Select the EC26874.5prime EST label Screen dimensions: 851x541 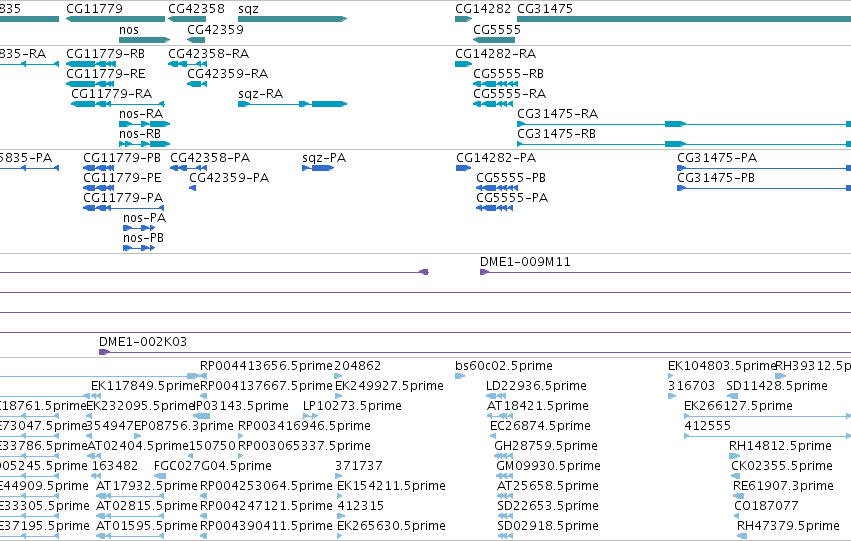pyautogui.click(x=540, y=426)
